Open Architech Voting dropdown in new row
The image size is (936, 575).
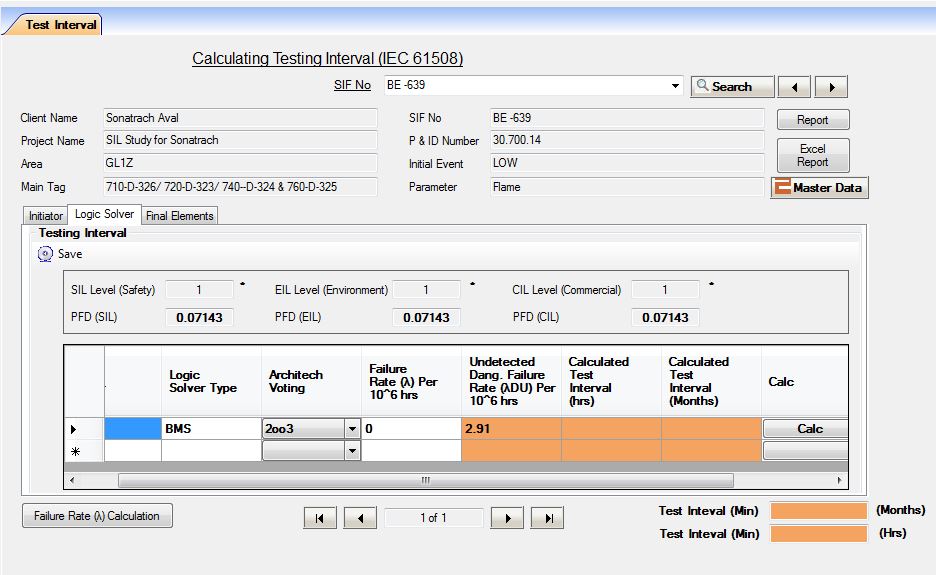pos(351,451)
